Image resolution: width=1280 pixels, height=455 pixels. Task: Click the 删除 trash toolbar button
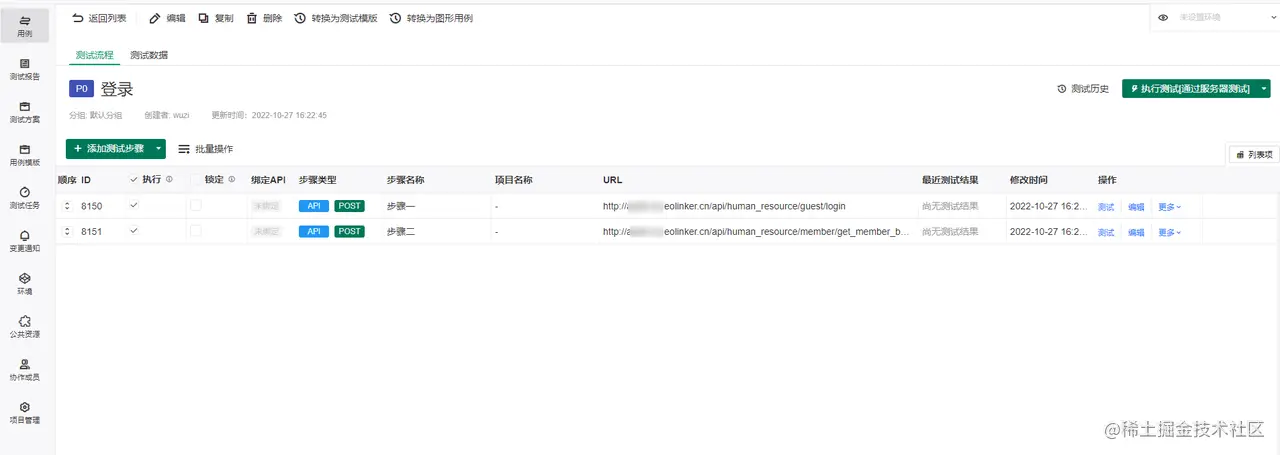(x=264, y=18)
